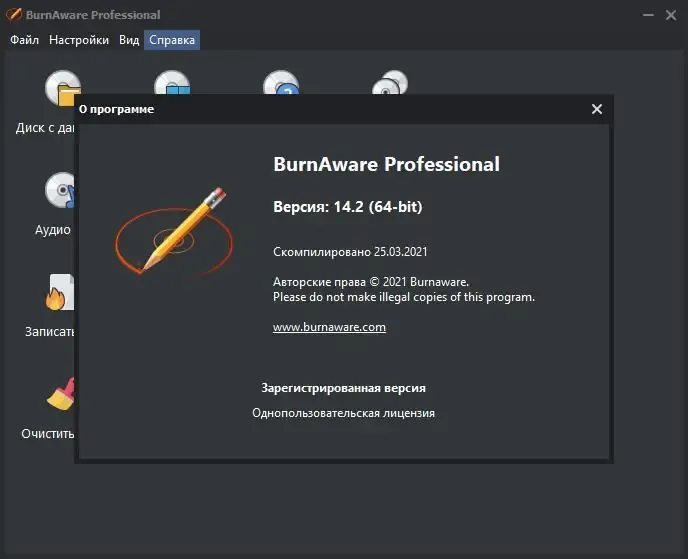Select the Очистить disc brush icon

(x=61, y=394)
